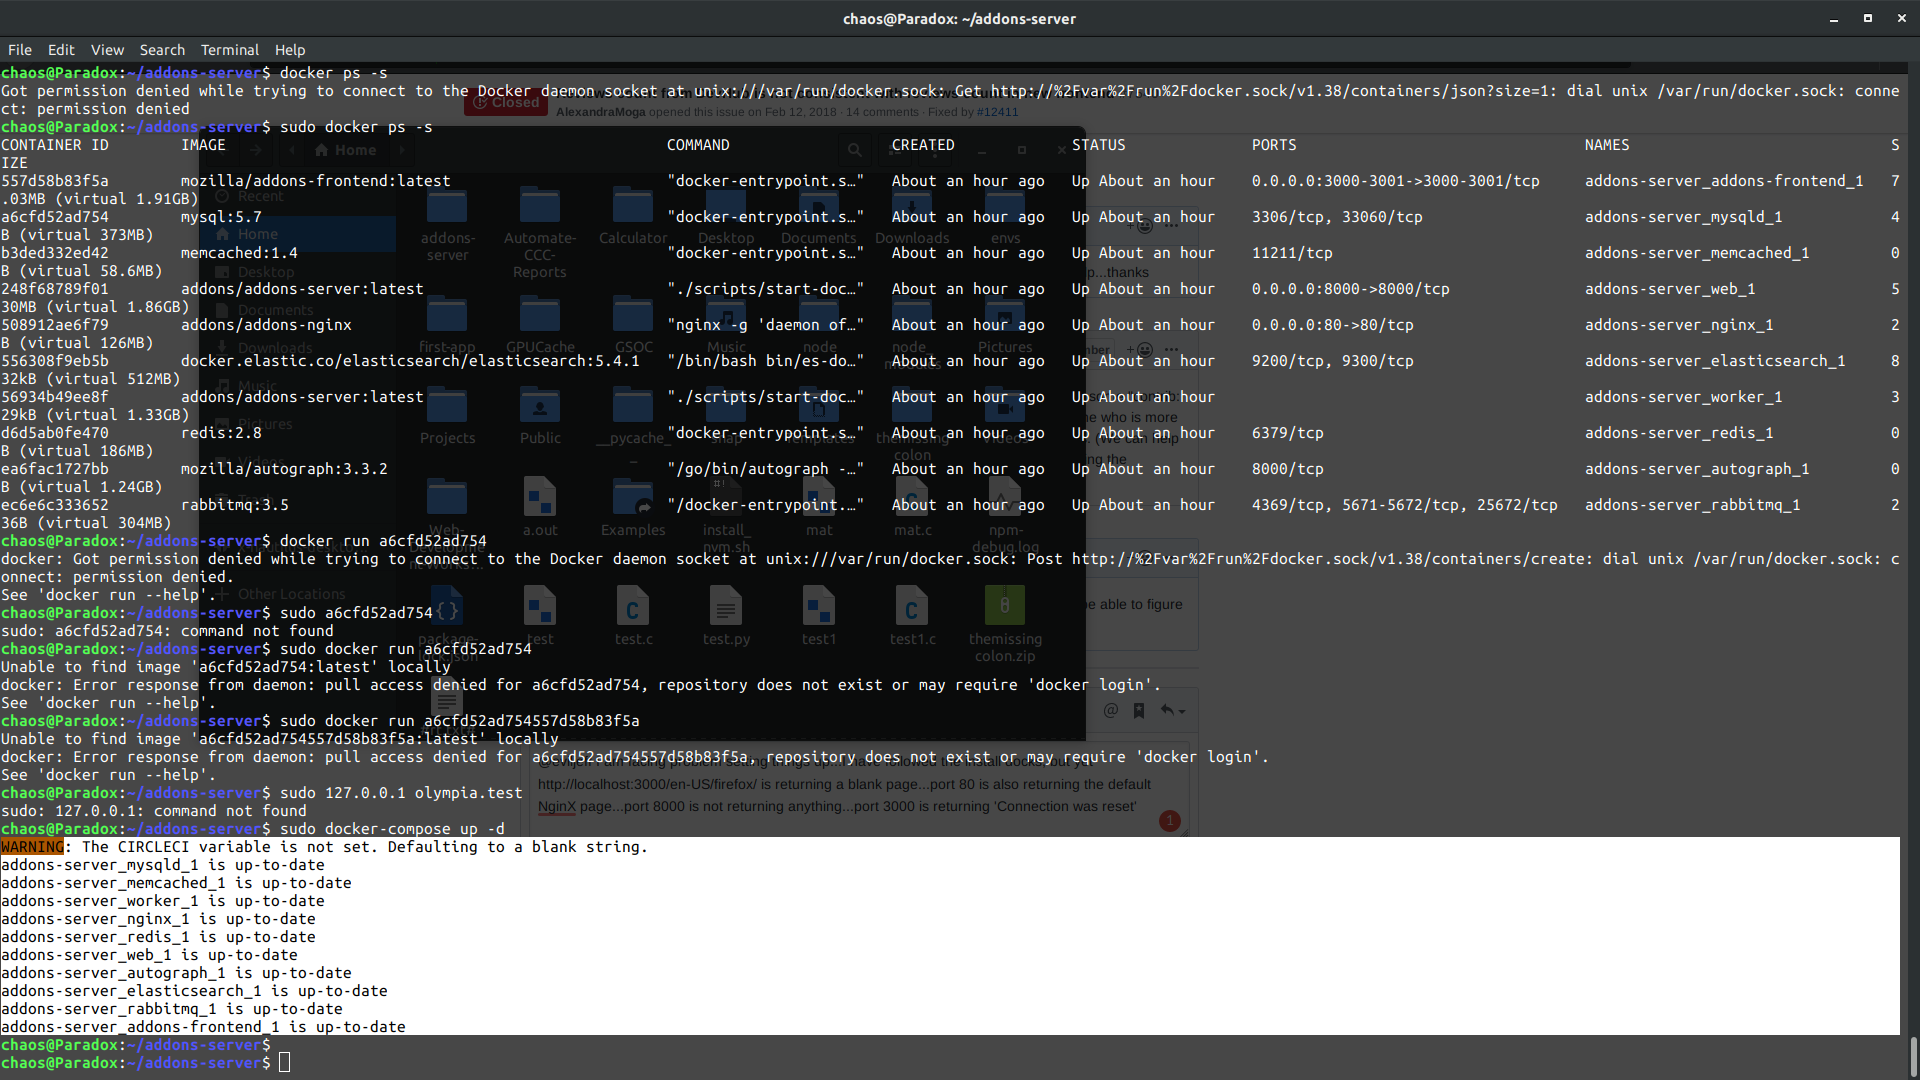The image size is (1920, 1080).
Task: Click ports value 3306/tcp, 33060/tcp
Action: pos(1337,217)
